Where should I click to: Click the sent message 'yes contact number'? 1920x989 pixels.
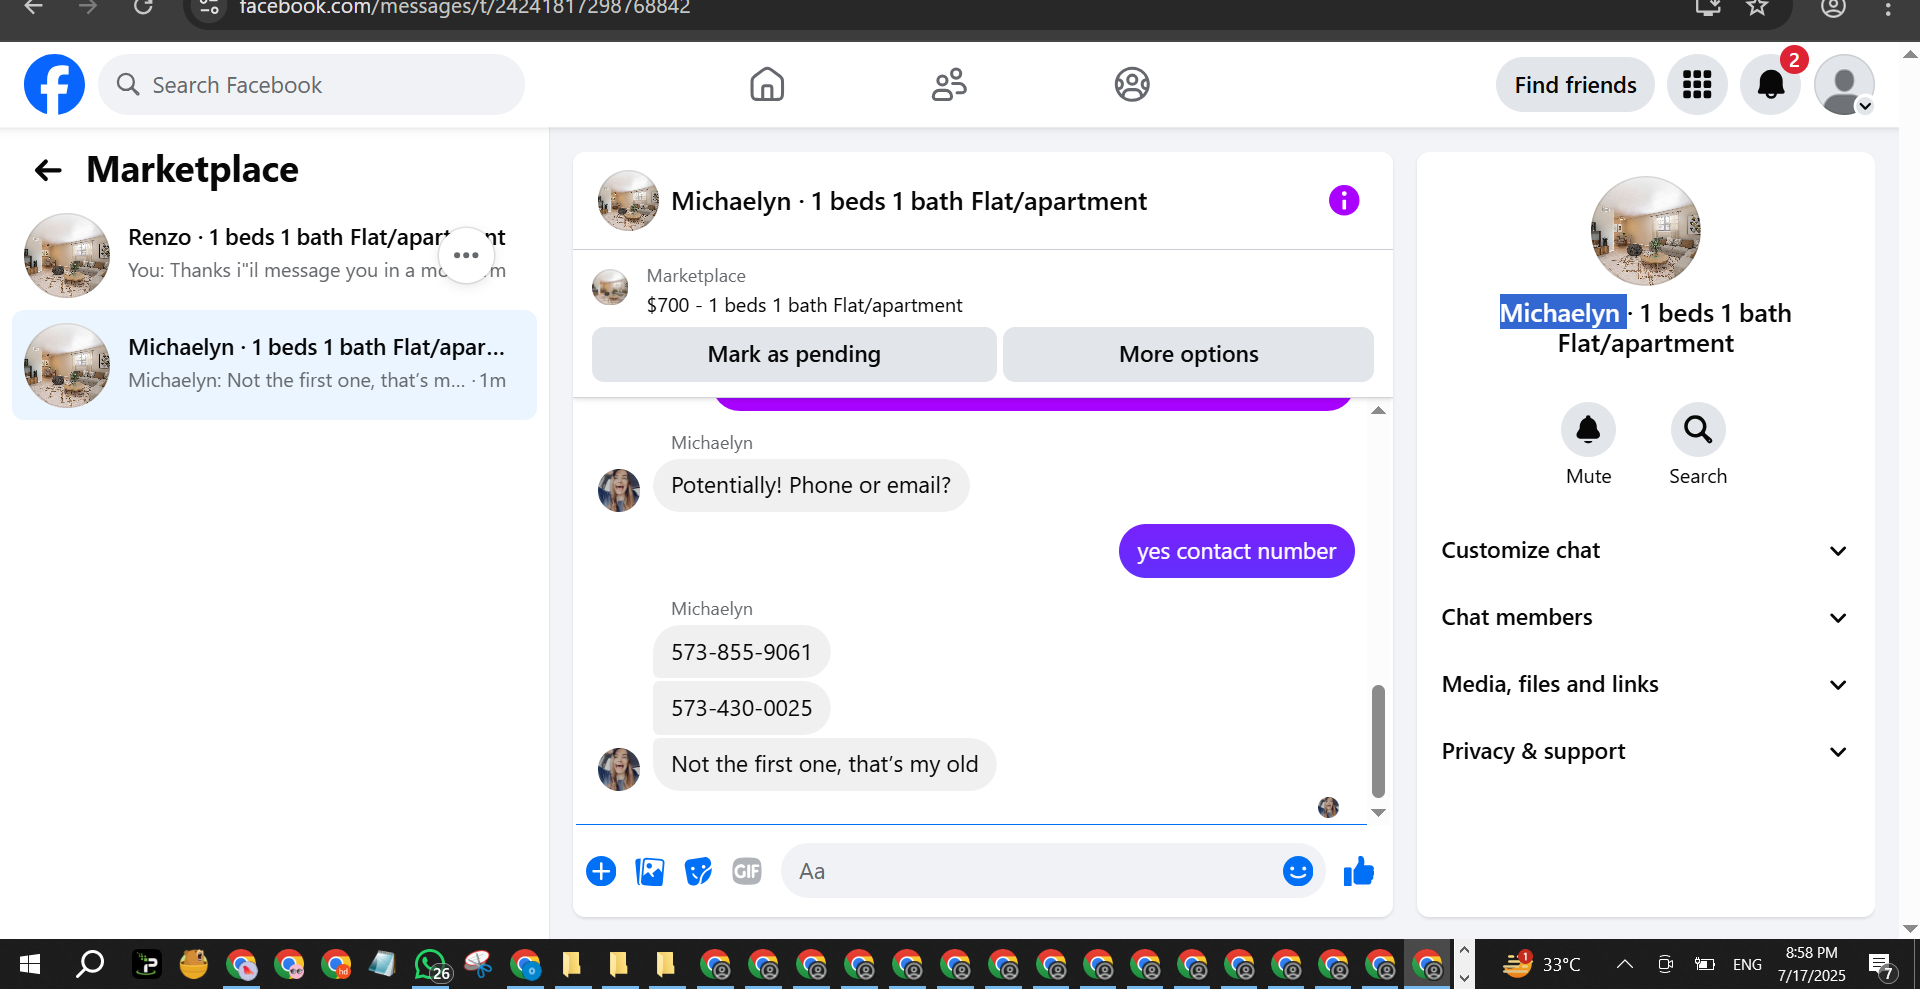click(1236, 551)
